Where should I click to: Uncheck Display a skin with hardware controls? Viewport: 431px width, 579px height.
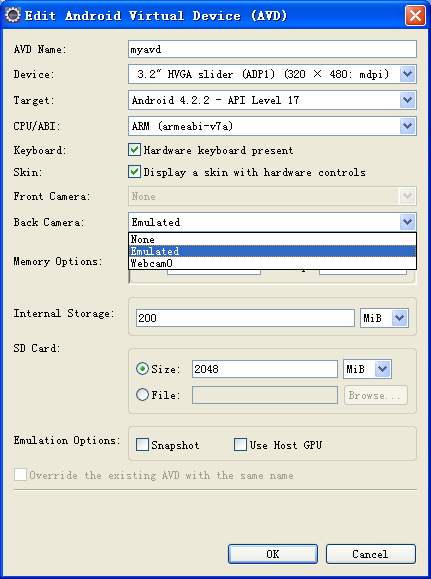[x=134, y=172]
